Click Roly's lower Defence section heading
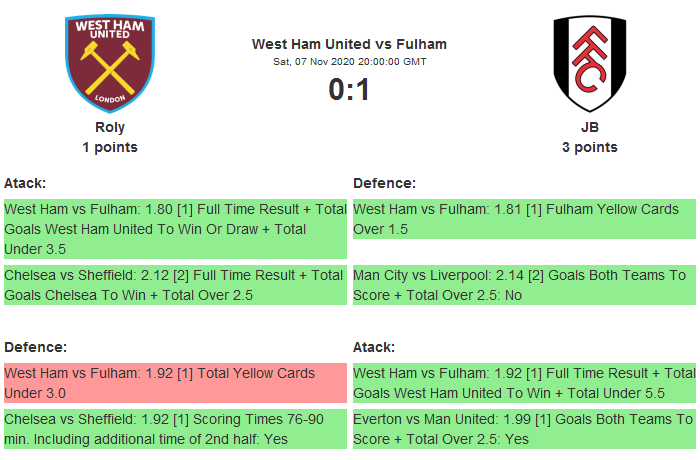 pos(35,347)
